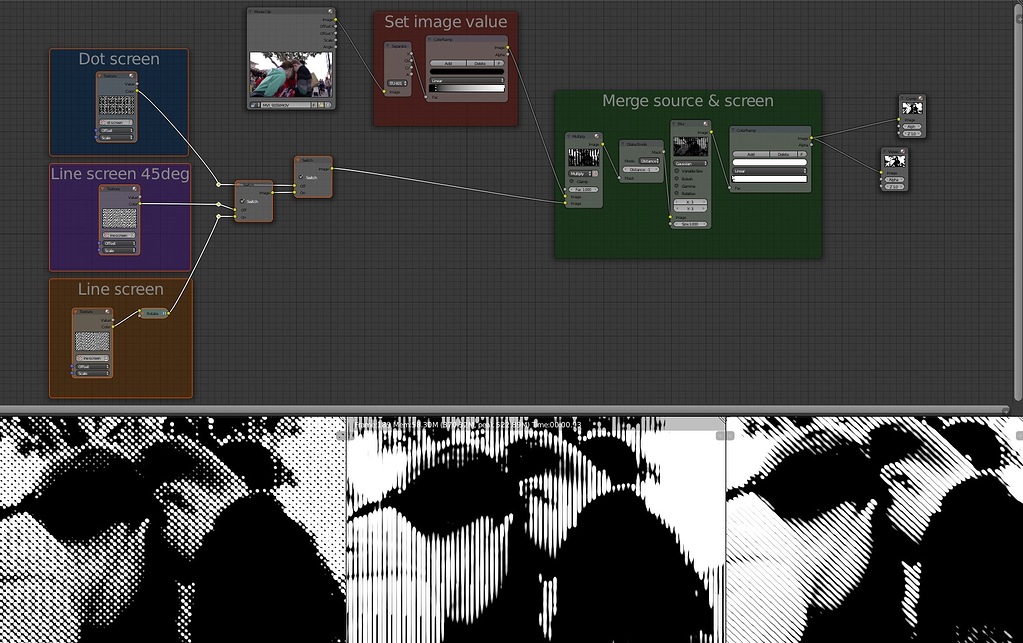The image size is (1023, 643).
Task: Click the open-file icon in MovieClip node
Action: (x=321, y=104)
